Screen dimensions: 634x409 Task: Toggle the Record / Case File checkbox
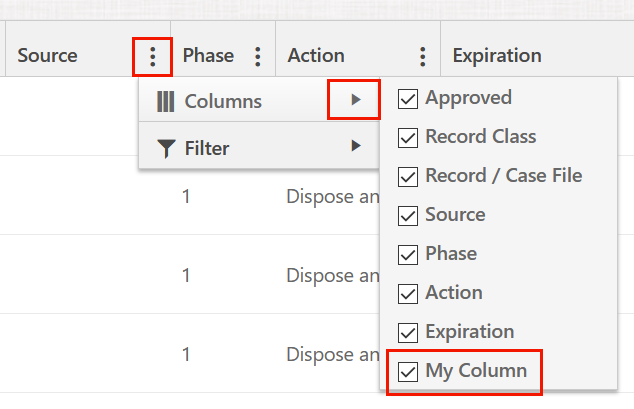click(x=408, y=176)
